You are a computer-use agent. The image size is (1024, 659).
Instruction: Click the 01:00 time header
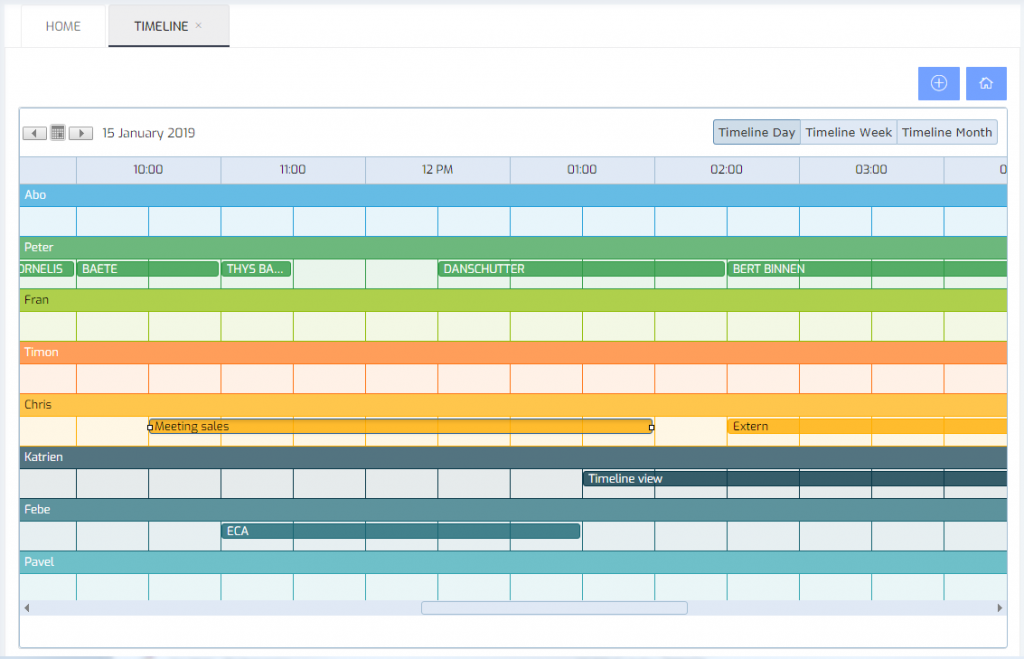click(582, 170)
